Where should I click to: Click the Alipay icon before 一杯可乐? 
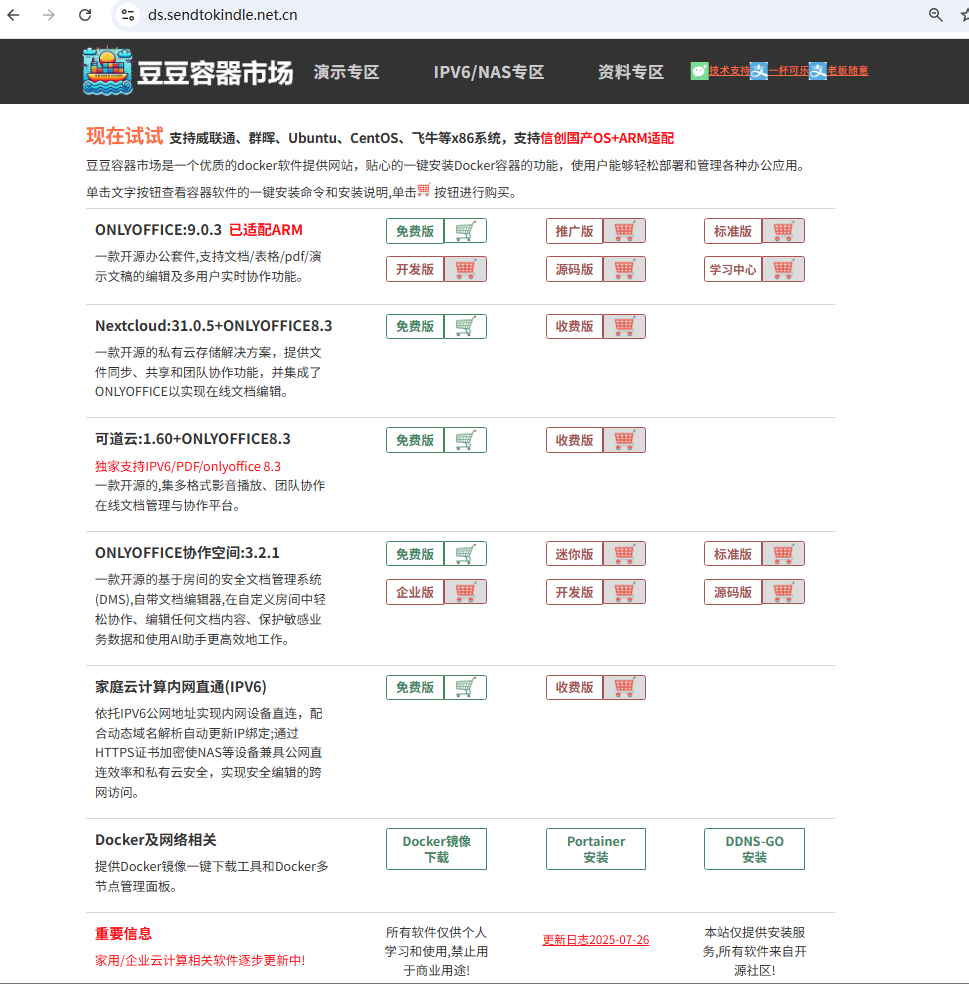759,71
